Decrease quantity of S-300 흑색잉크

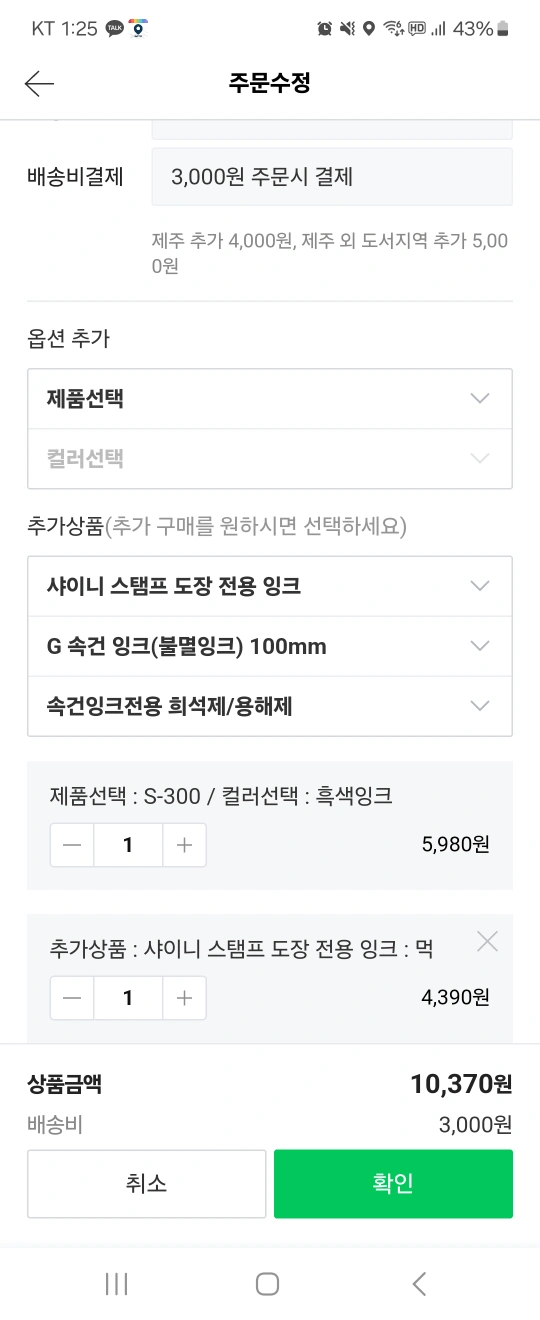72,845
